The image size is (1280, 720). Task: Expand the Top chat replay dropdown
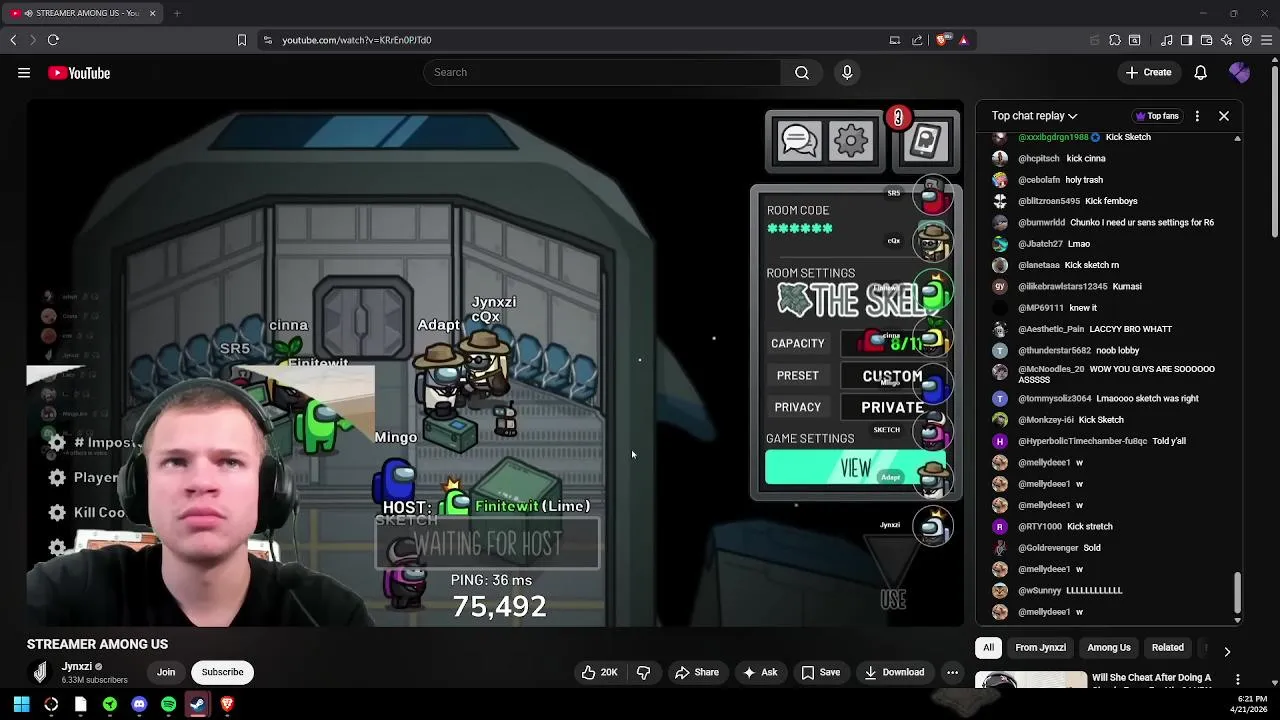[x=1034, y=116]
